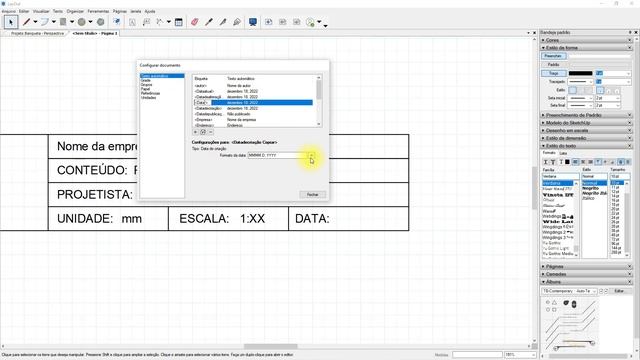Select the Label tool
This screenshot has width=640, height=360.
tap(146, 22)
